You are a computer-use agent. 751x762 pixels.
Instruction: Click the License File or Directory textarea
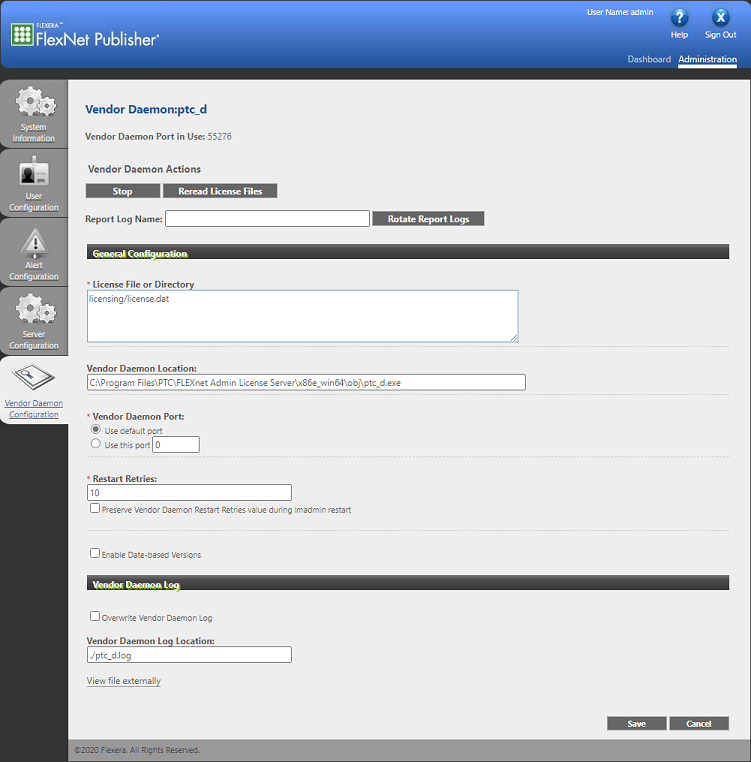tap(302, 316)
